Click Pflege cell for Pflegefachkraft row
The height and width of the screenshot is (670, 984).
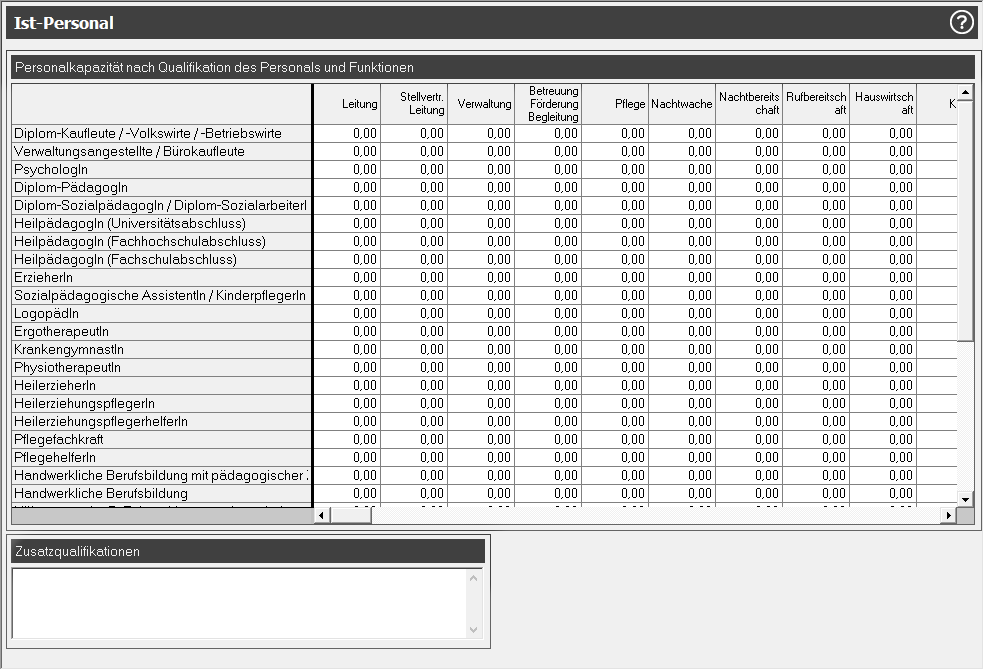[x=615, y=440]
